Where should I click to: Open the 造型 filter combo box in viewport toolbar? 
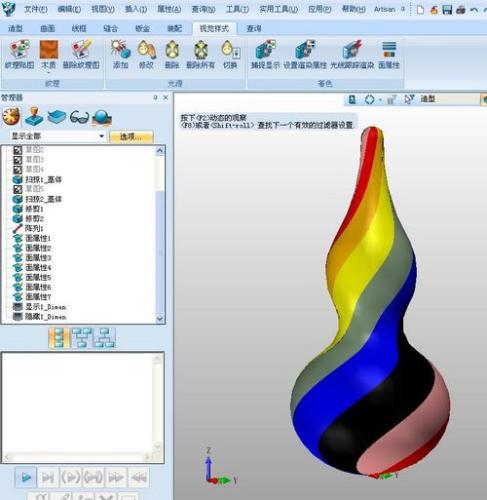(x=449, y=99)
